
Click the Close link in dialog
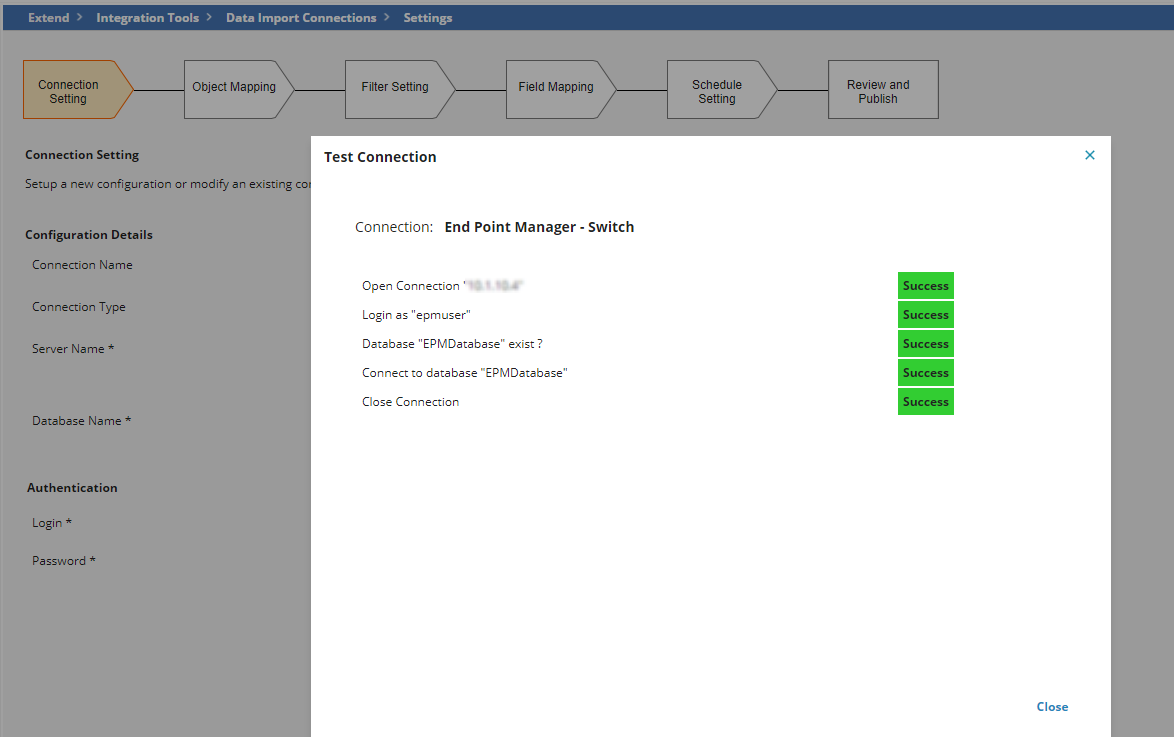(x=1052, y=707)
